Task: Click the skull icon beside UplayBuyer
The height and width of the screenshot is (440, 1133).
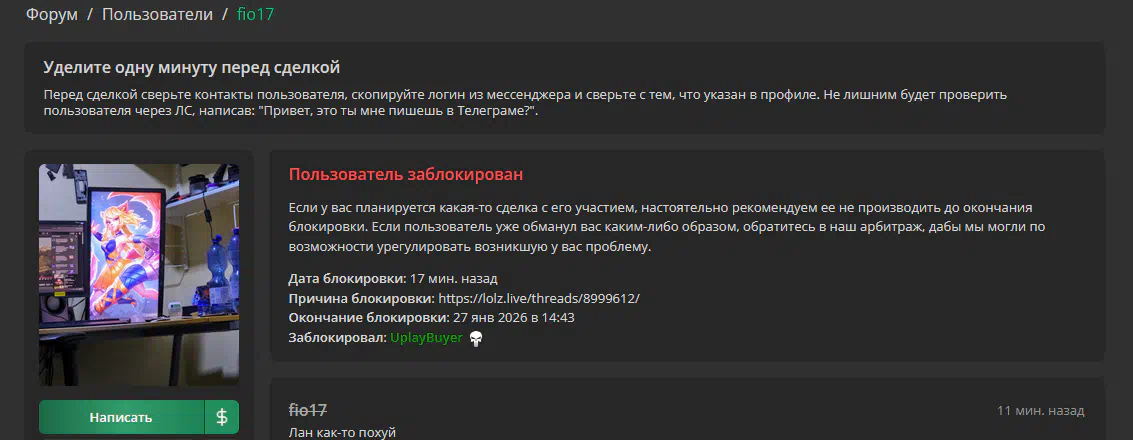Action: coord(475,338)
